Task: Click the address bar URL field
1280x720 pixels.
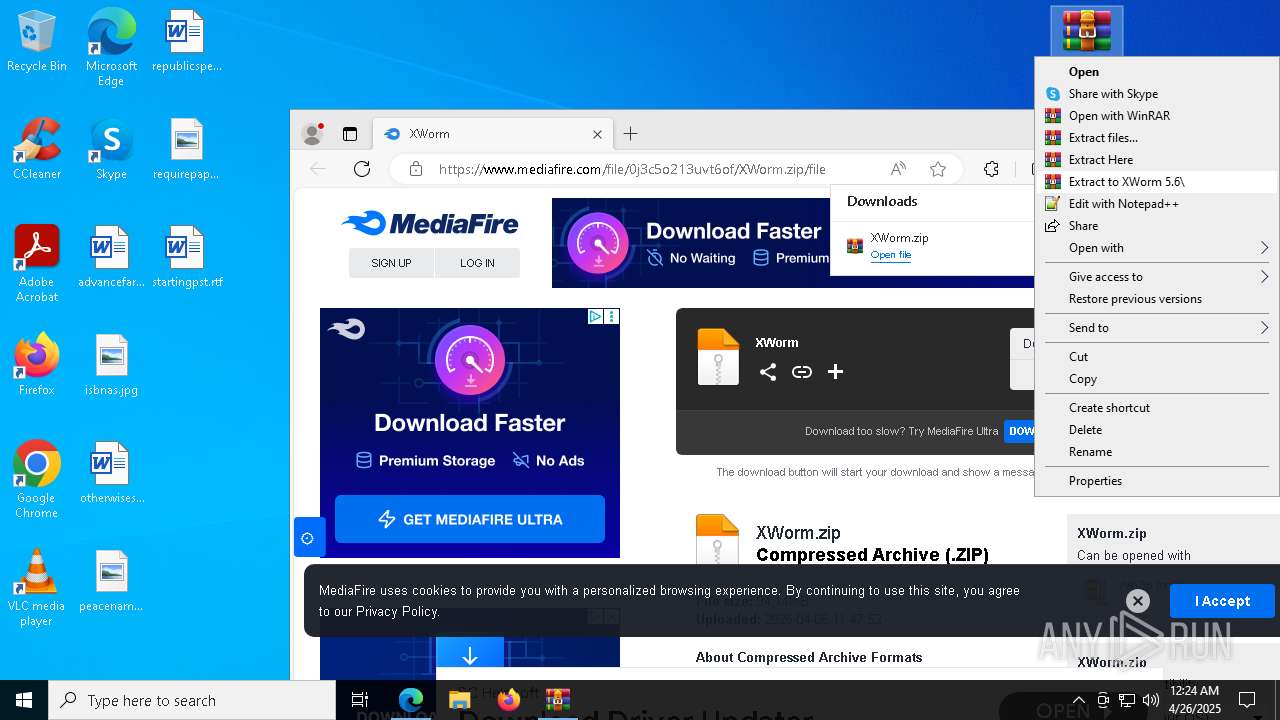Action: 632,169
